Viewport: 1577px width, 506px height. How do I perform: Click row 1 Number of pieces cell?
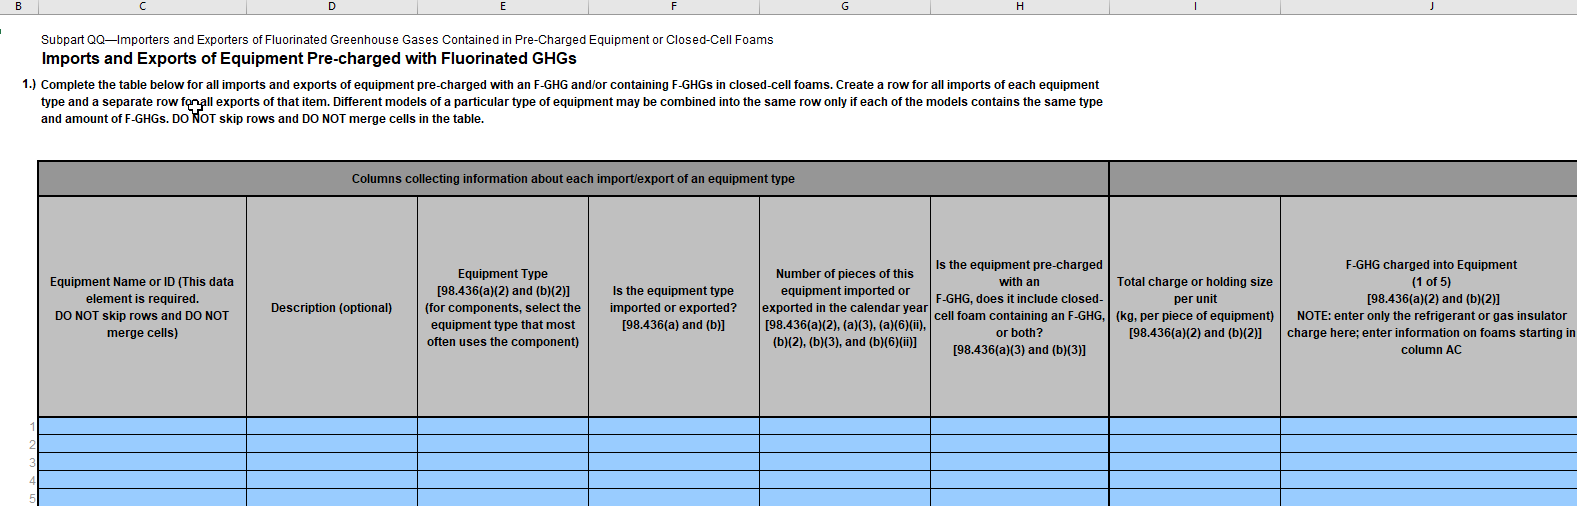(845, 426)
